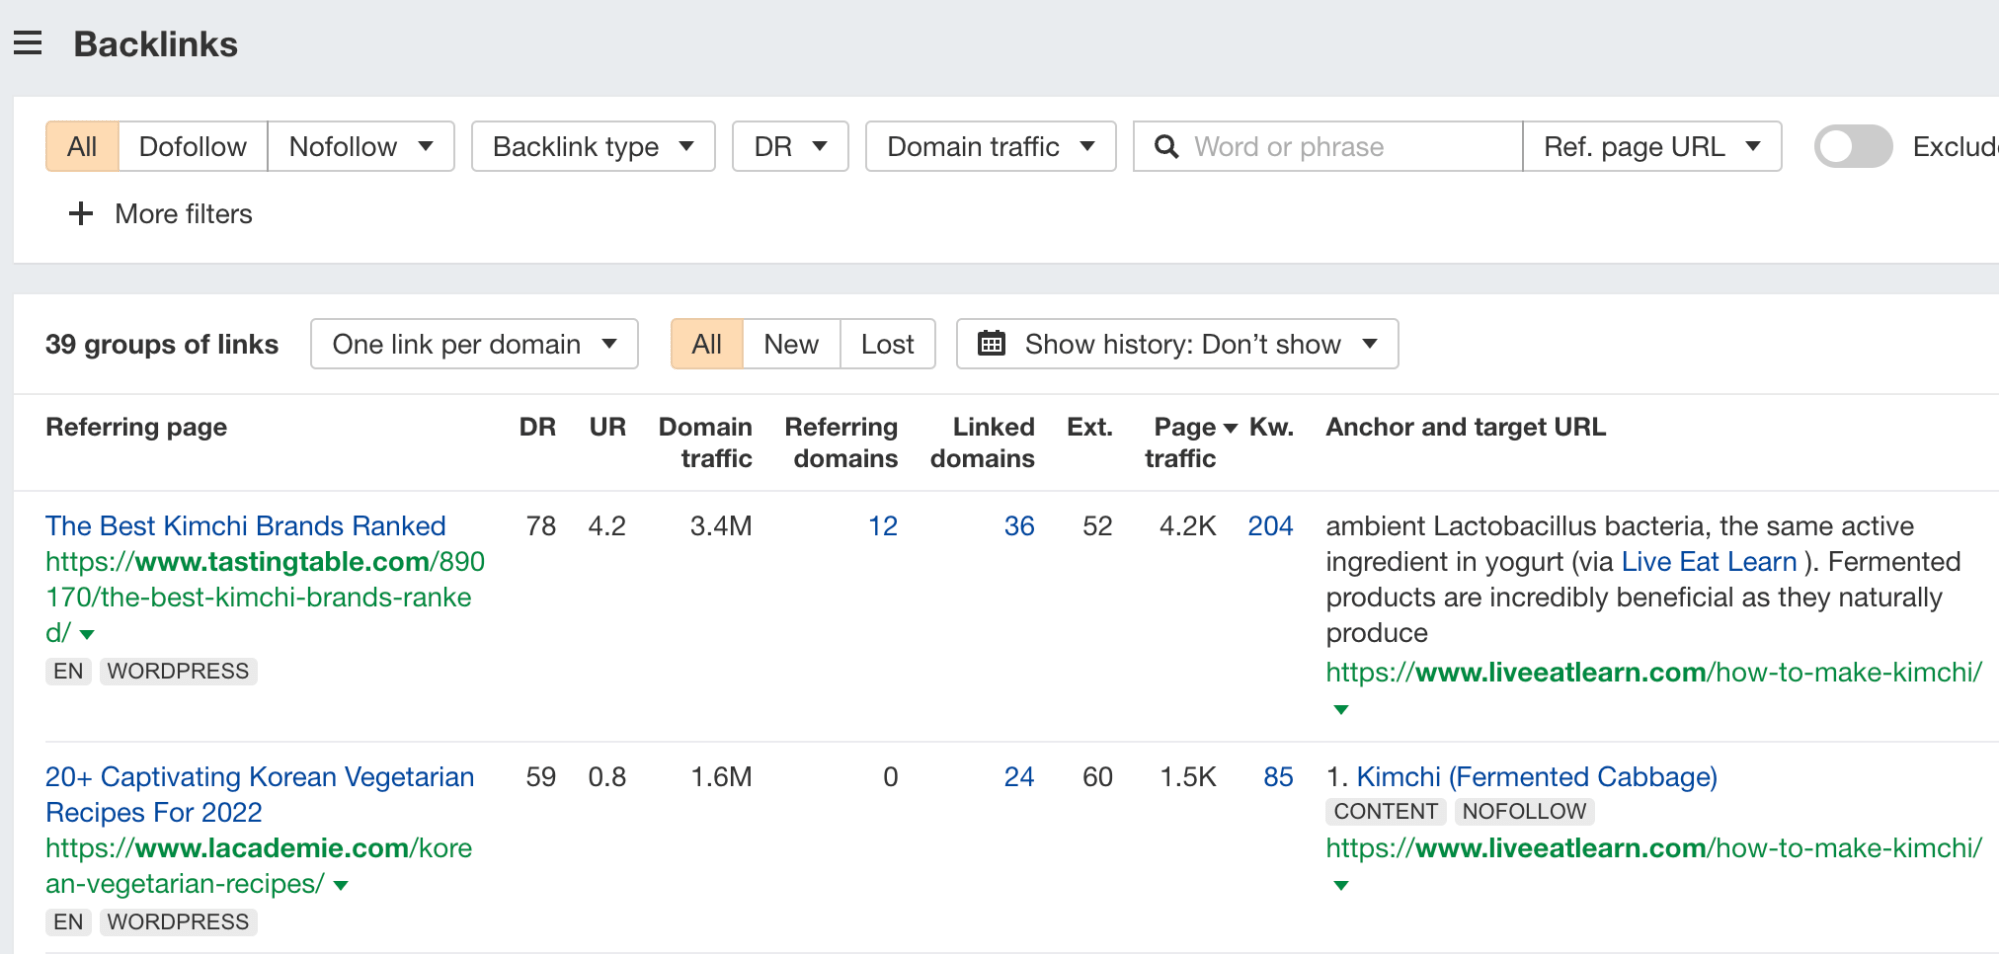Switch to the Lost tab

click(886, 343)
